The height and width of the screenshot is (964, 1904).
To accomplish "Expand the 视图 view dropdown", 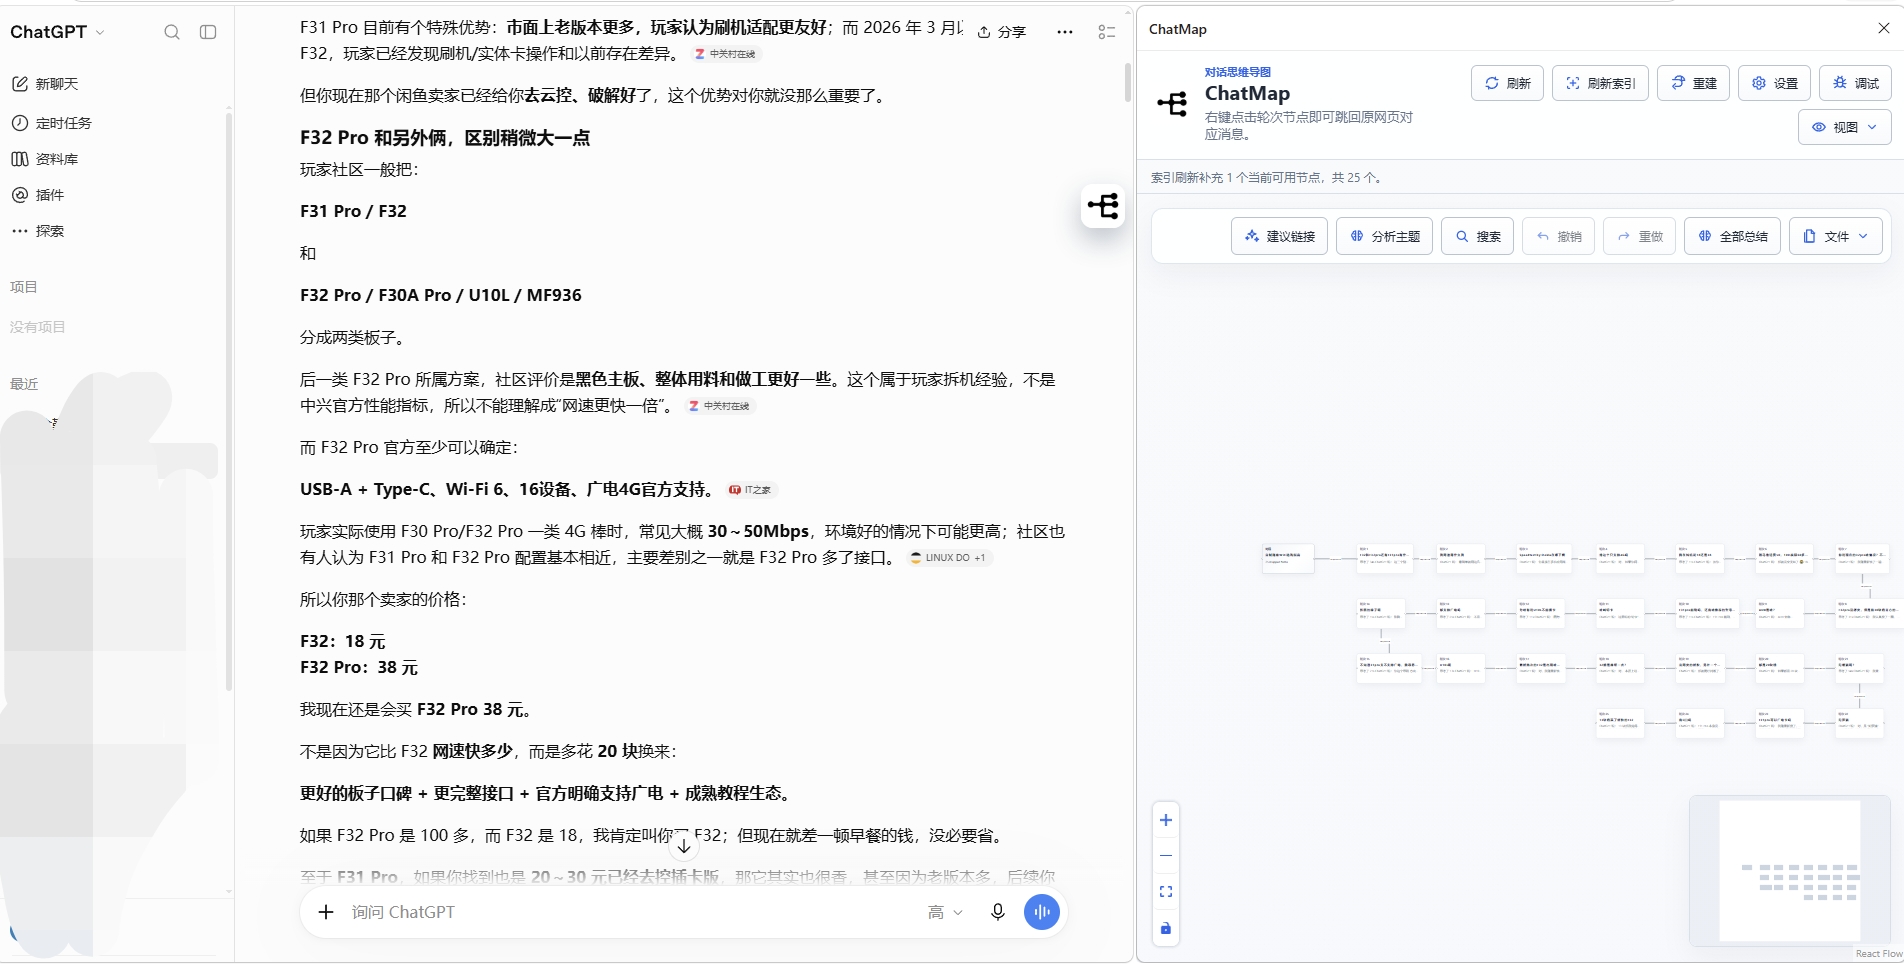I will click(x=1845, y=127).
